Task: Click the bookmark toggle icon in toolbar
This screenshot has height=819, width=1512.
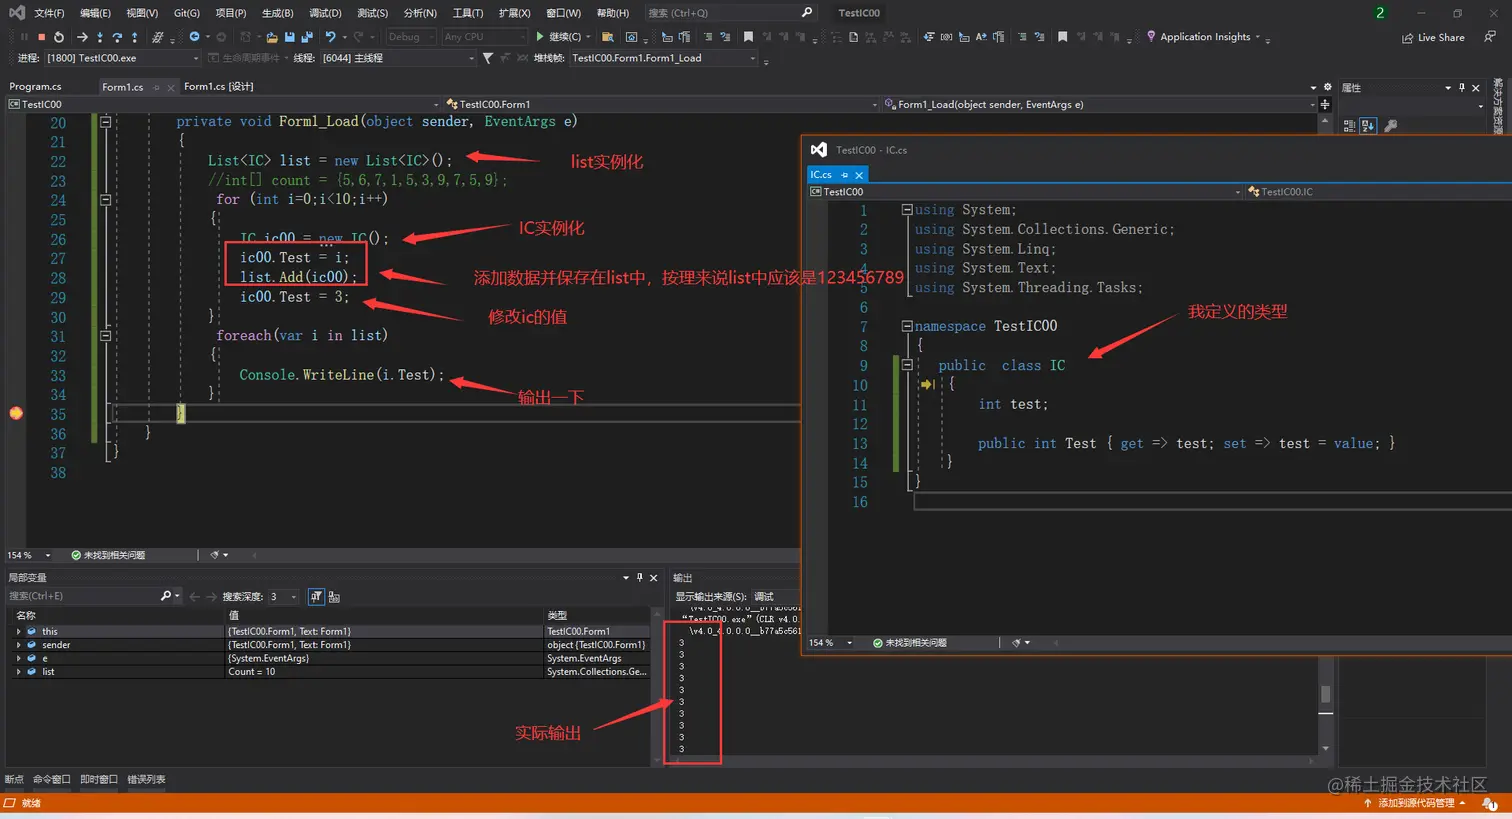Action: (748, 37)
